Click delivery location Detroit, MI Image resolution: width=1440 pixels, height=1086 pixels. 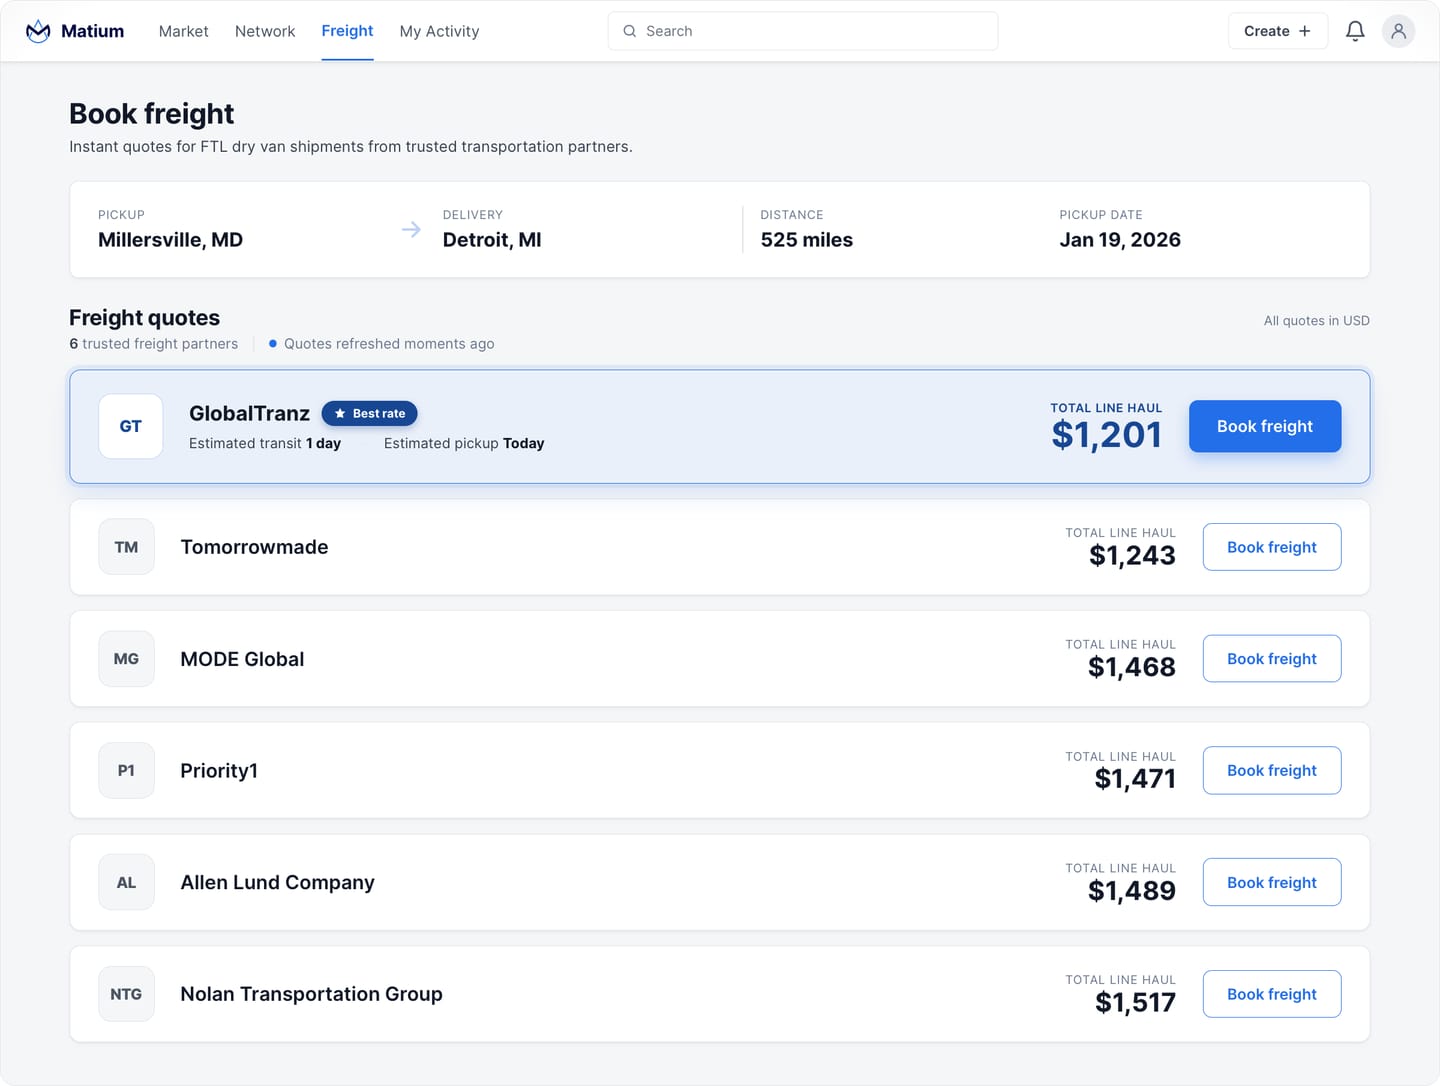[x=492, y=240]
